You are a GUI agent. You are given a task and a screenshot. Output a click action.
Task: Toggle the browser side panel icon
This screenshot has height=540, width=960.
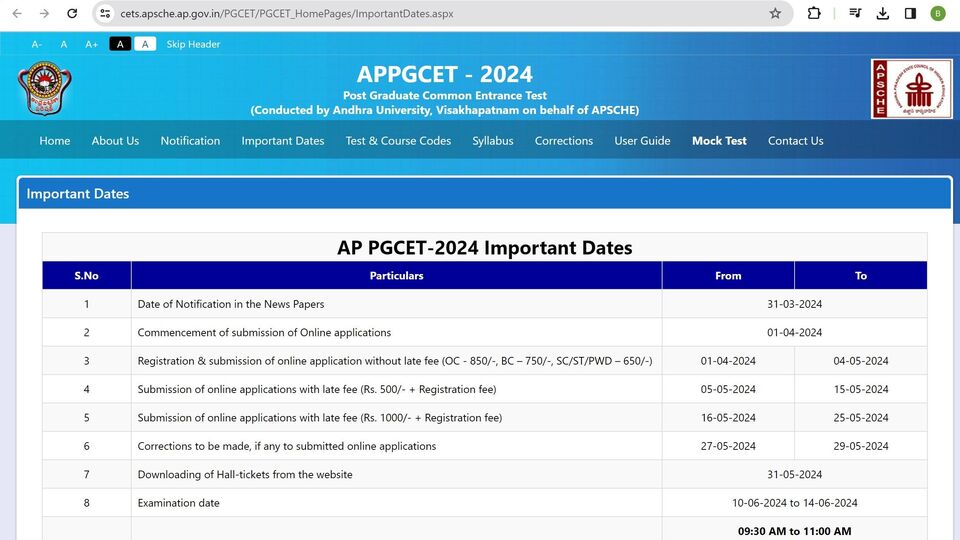[x=910, y=13]
